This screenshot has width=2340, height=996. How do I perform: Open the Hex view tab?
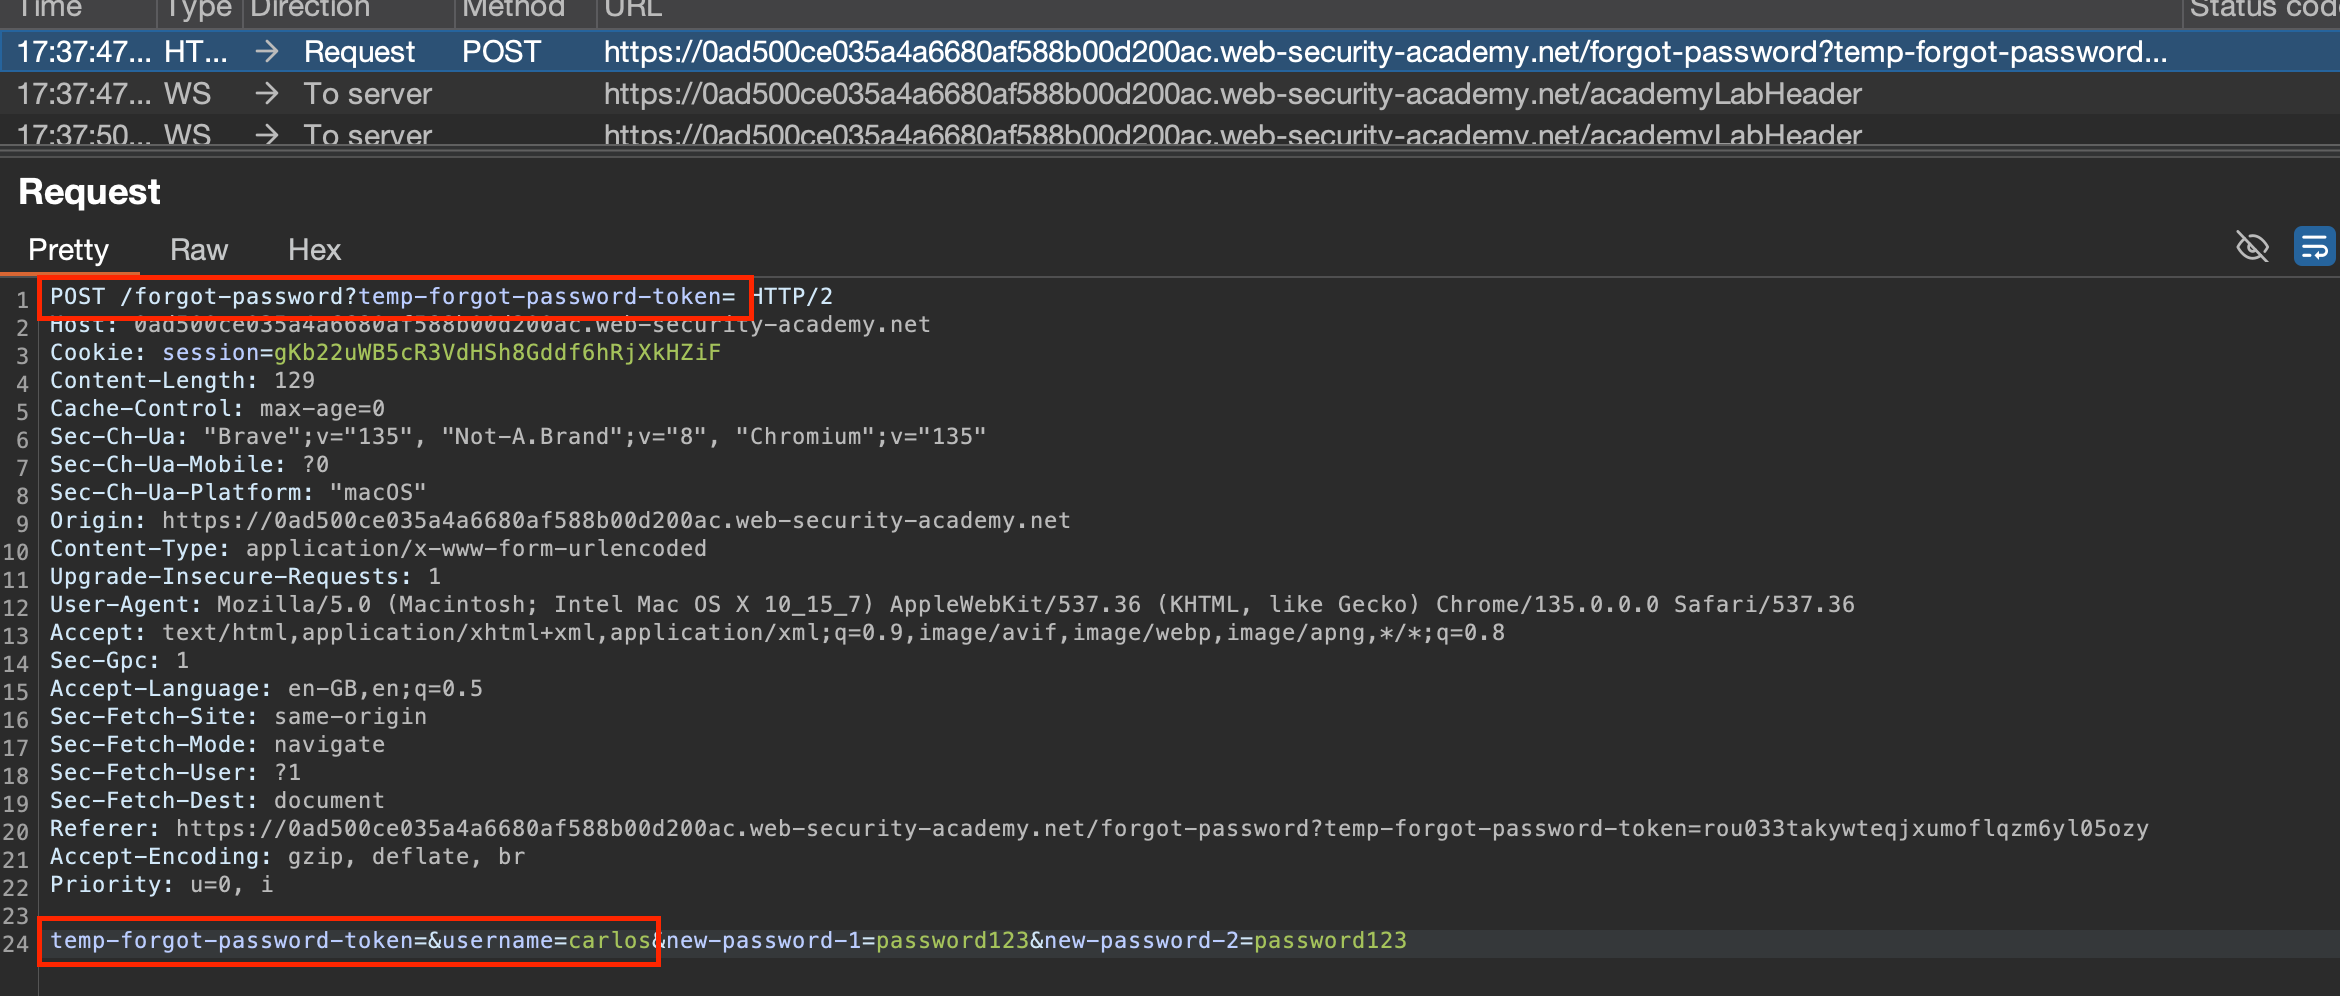[314, 250]
